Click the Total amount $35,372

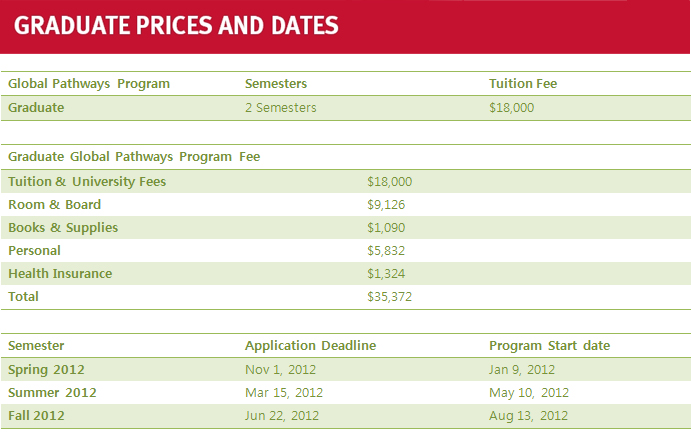point(390,297)
